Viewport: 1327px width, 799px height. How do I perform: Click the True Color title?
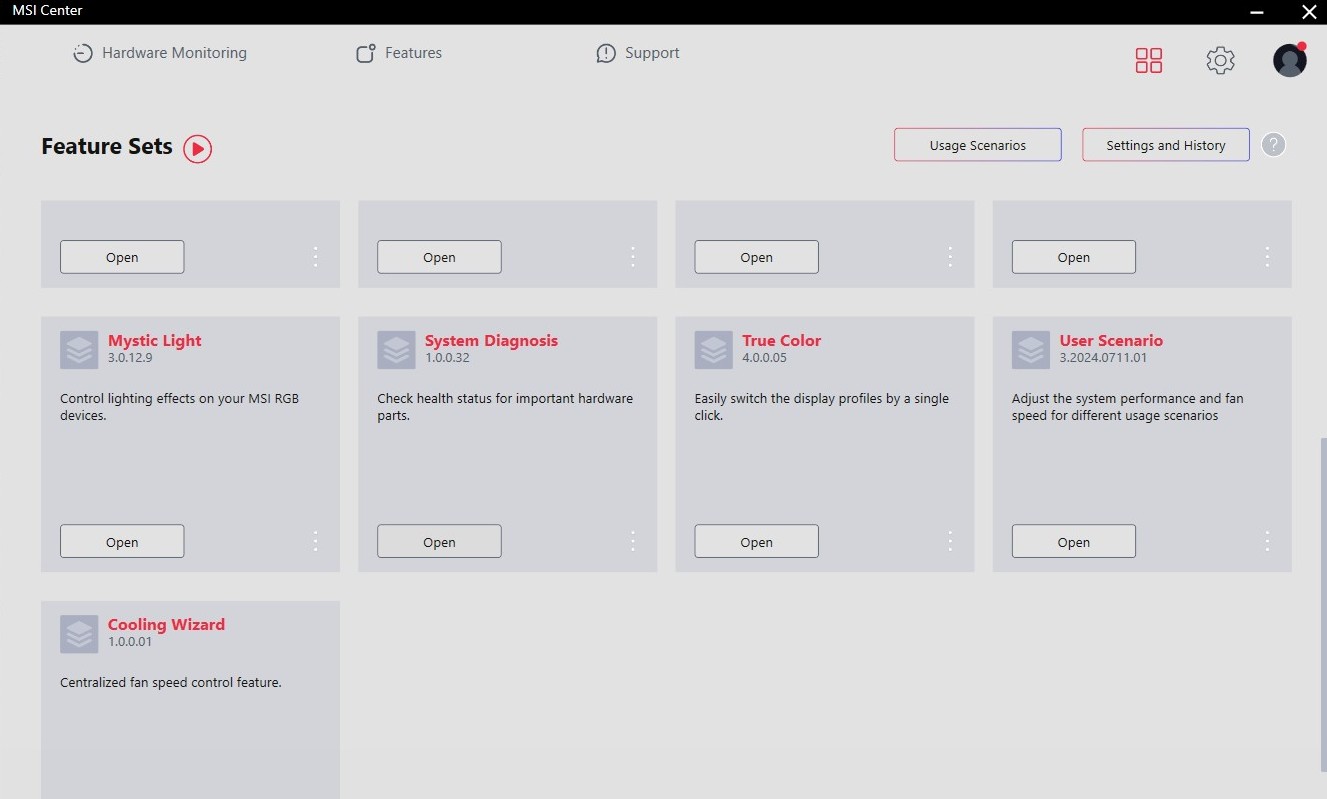click(x=781, y=340)
